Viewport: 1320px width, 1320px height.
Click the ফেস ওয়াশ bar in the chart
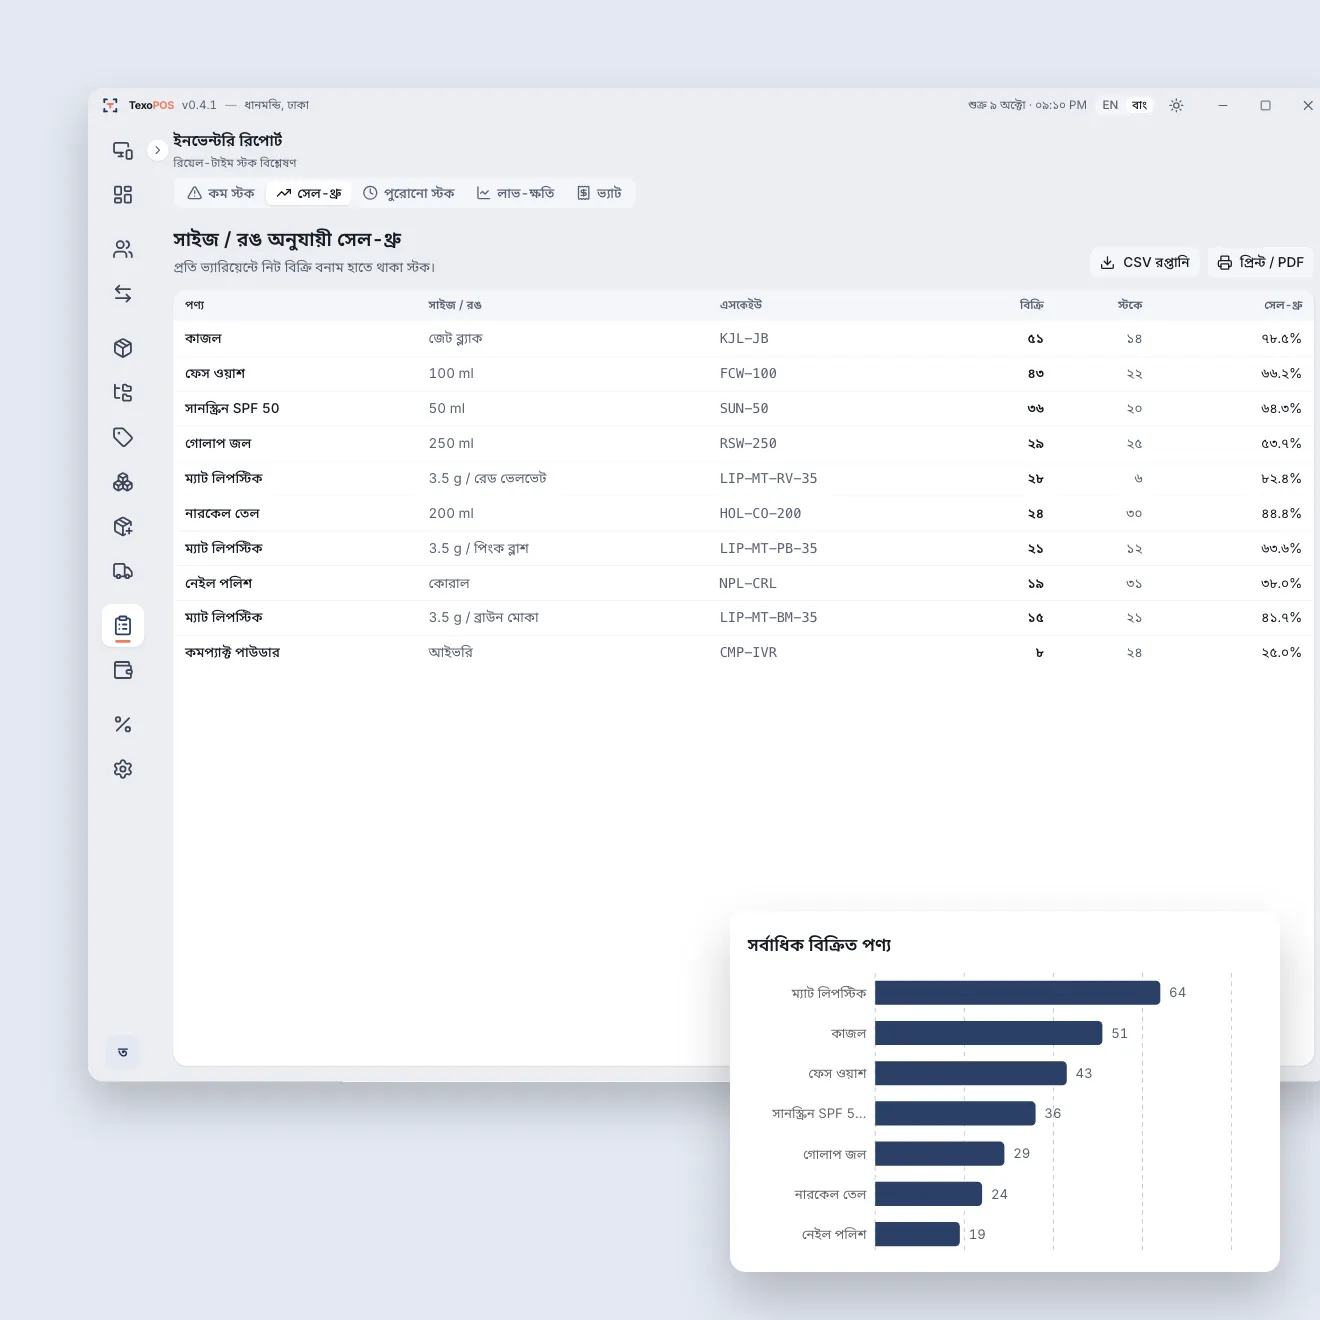(x=970, y=1073)
